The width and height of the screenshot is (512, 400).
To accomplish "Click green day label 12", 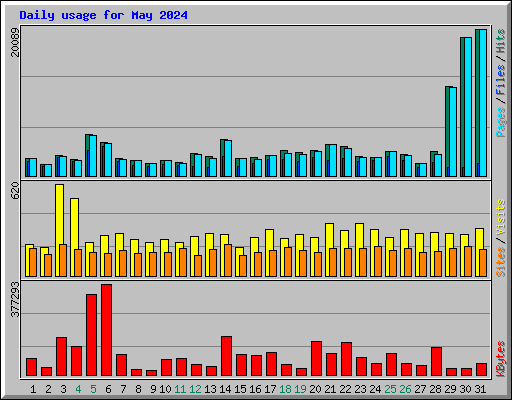I will (195, 389).
